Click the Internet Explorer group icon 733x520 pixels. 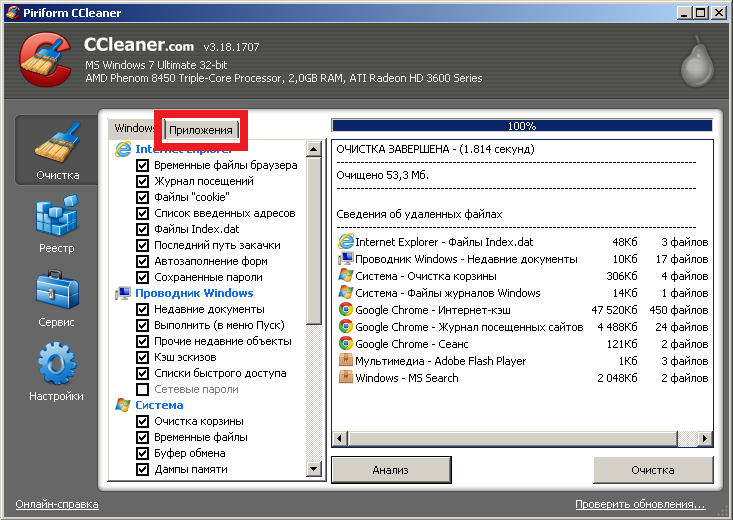point(123,149)
